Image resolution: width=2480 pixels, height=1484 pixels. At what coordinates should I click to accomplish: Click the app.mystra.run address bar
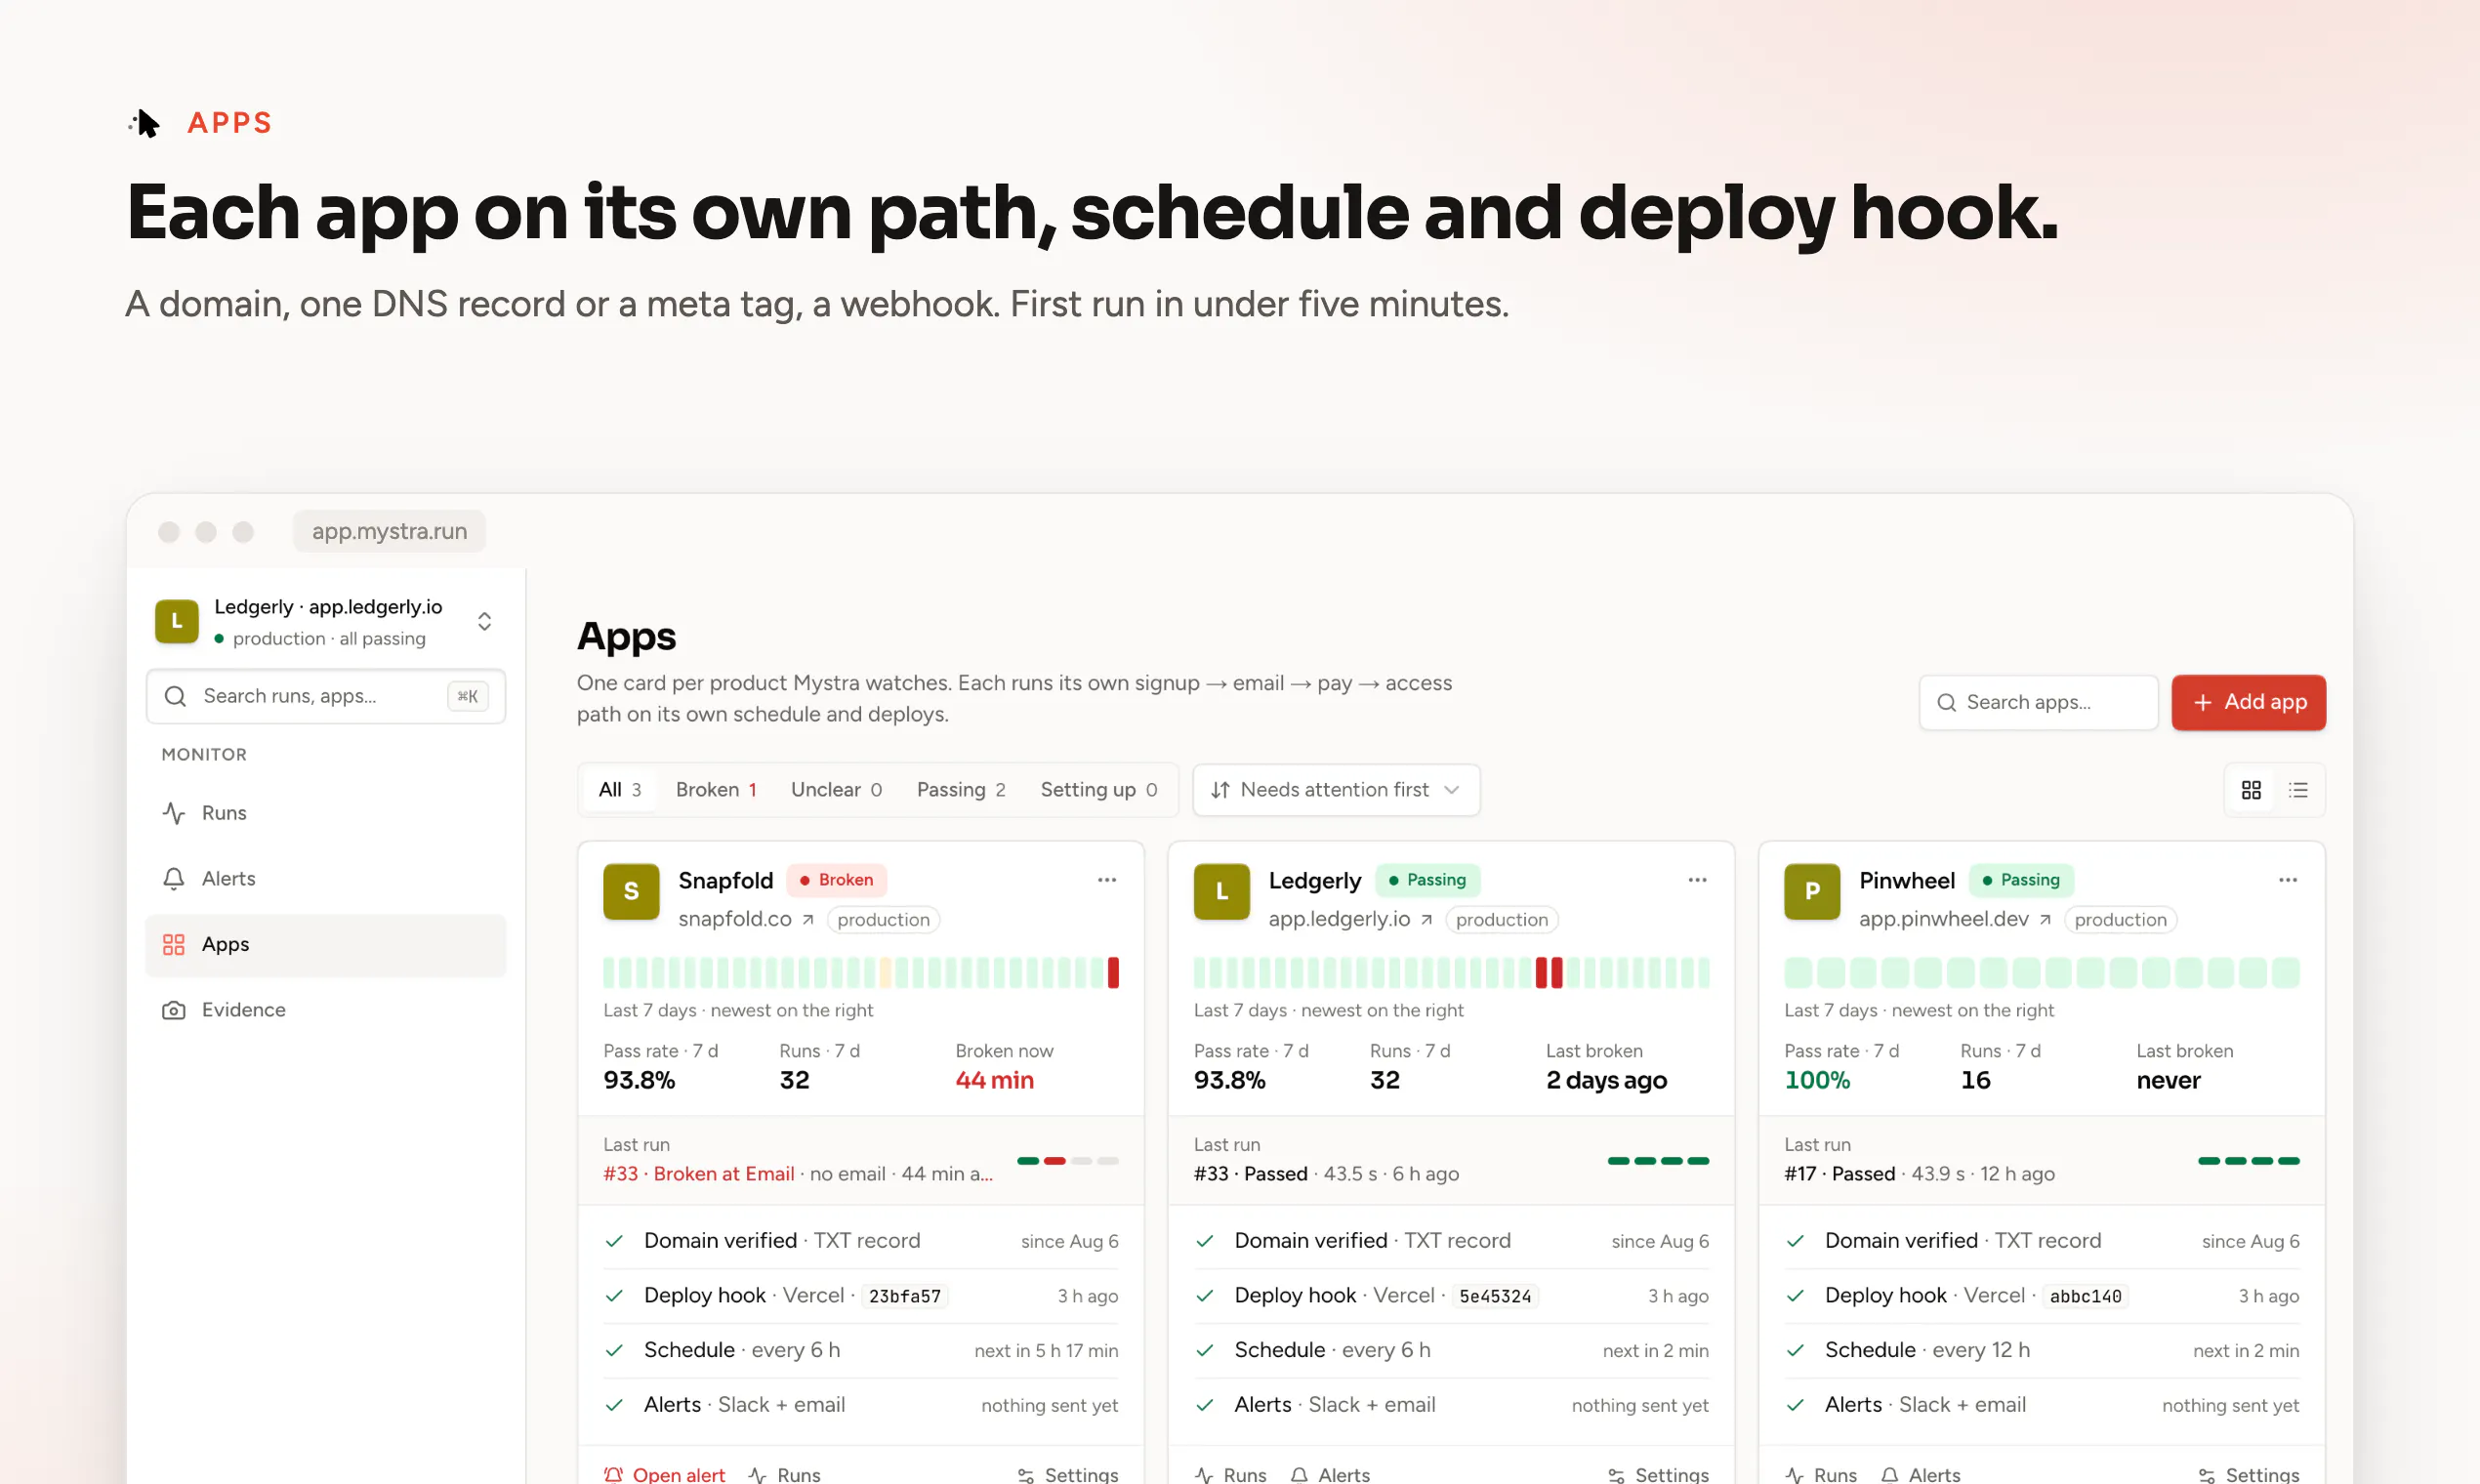(x=389, y=531)
